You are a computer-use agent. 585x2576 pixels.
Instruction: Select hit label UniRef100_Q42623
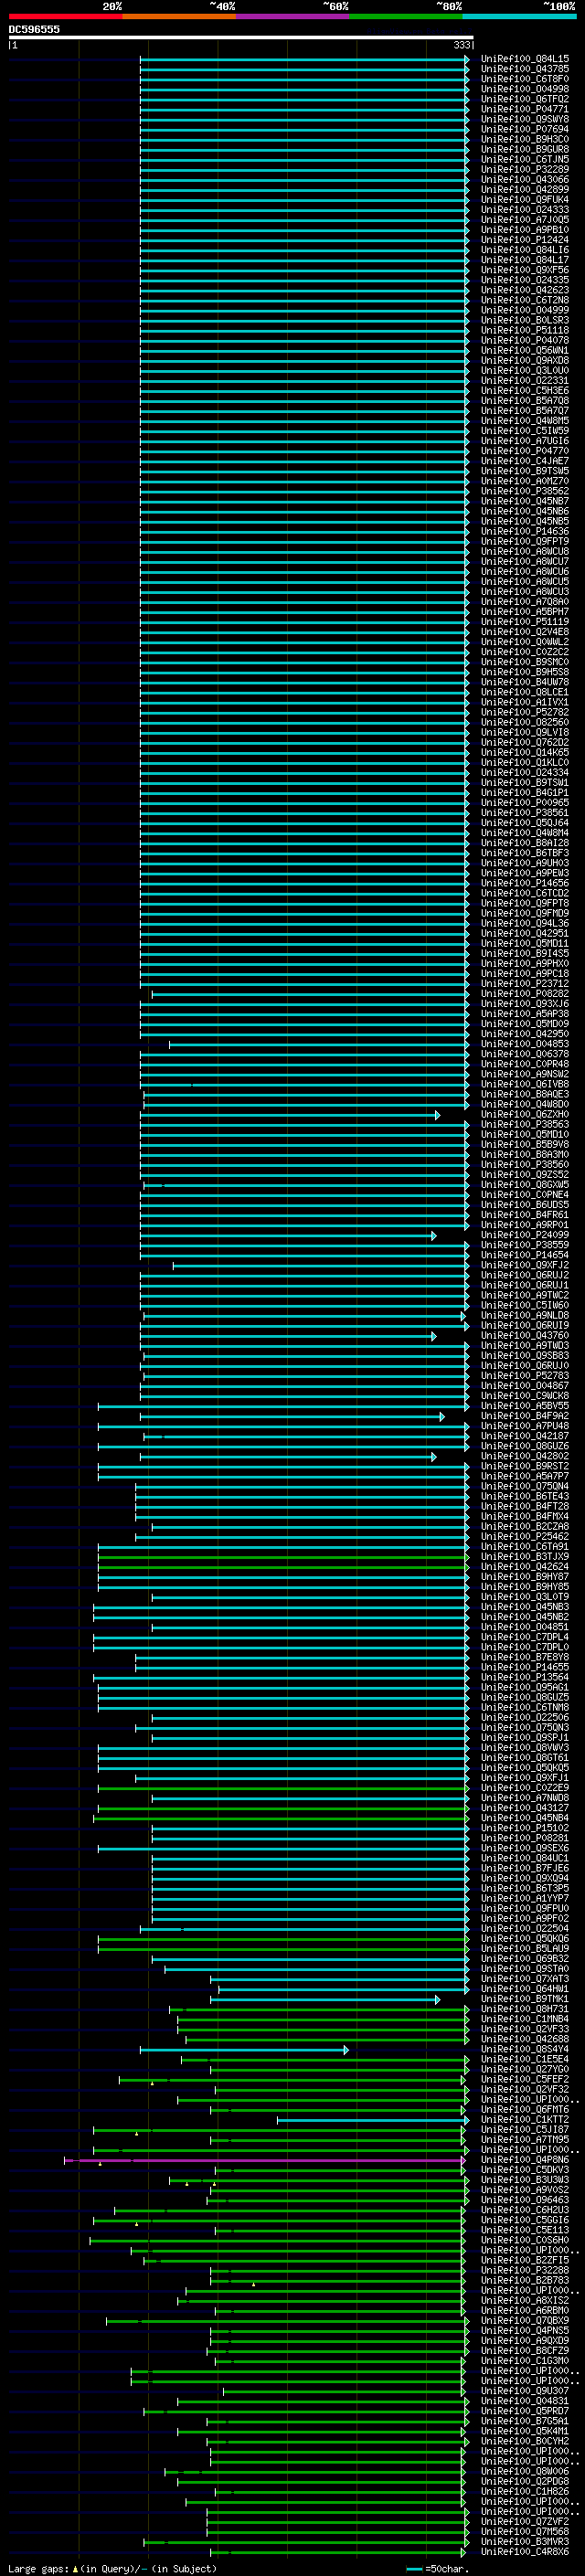(525, 290)
